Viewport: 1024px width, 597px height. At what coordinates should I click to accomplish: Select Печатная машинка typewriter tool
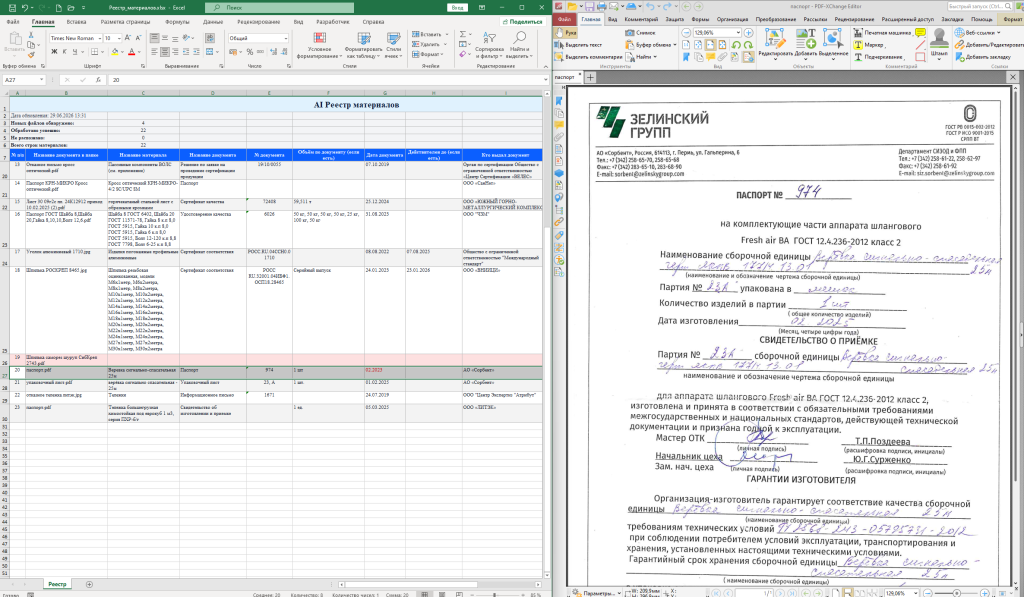pos(882,32)
